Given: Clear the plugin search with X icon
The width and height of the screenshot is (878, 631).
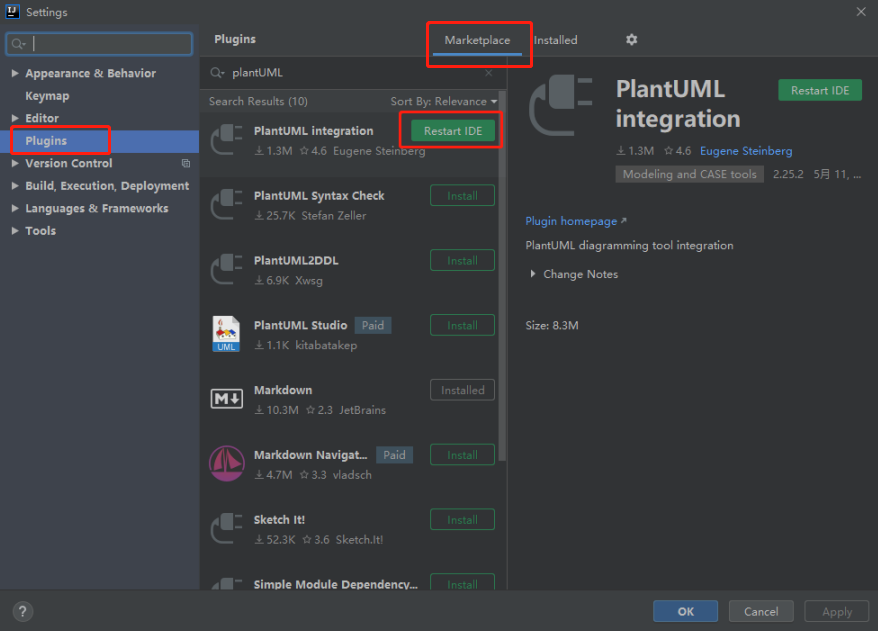Looking at the screenshot, I should [x=489, y=73].
